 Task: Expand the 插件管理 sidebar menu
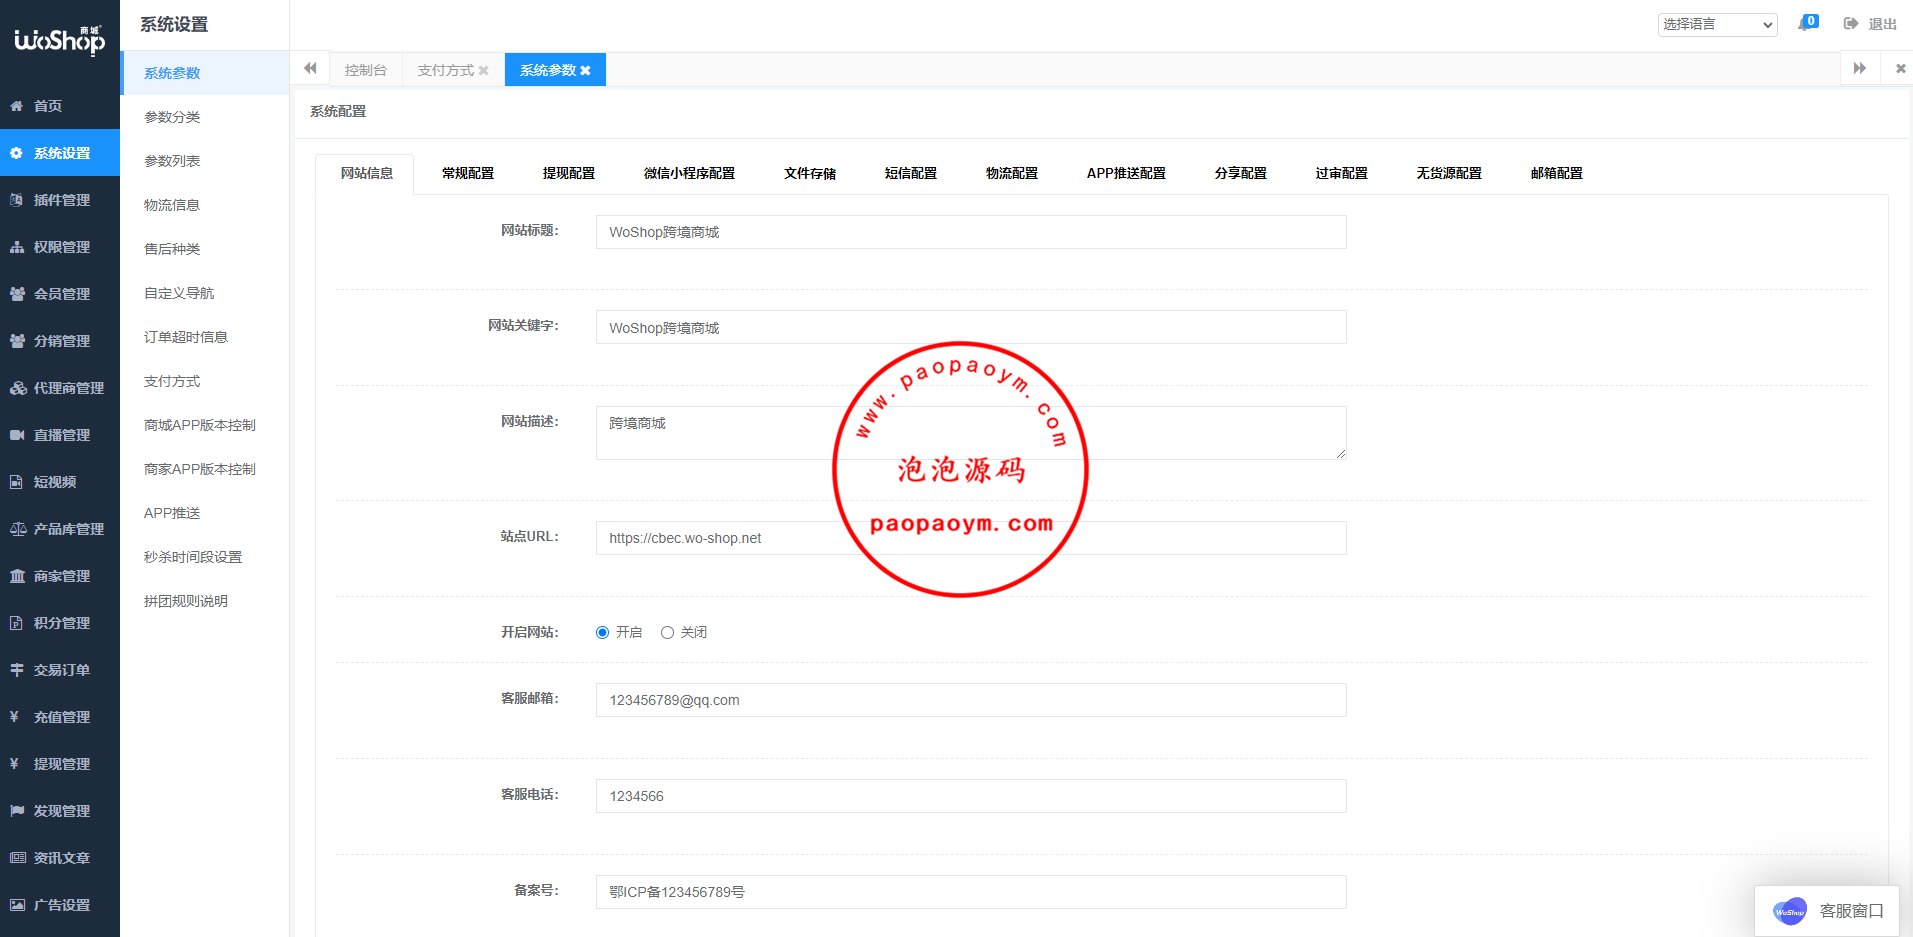pyautogui.click(x=61, y=200)
